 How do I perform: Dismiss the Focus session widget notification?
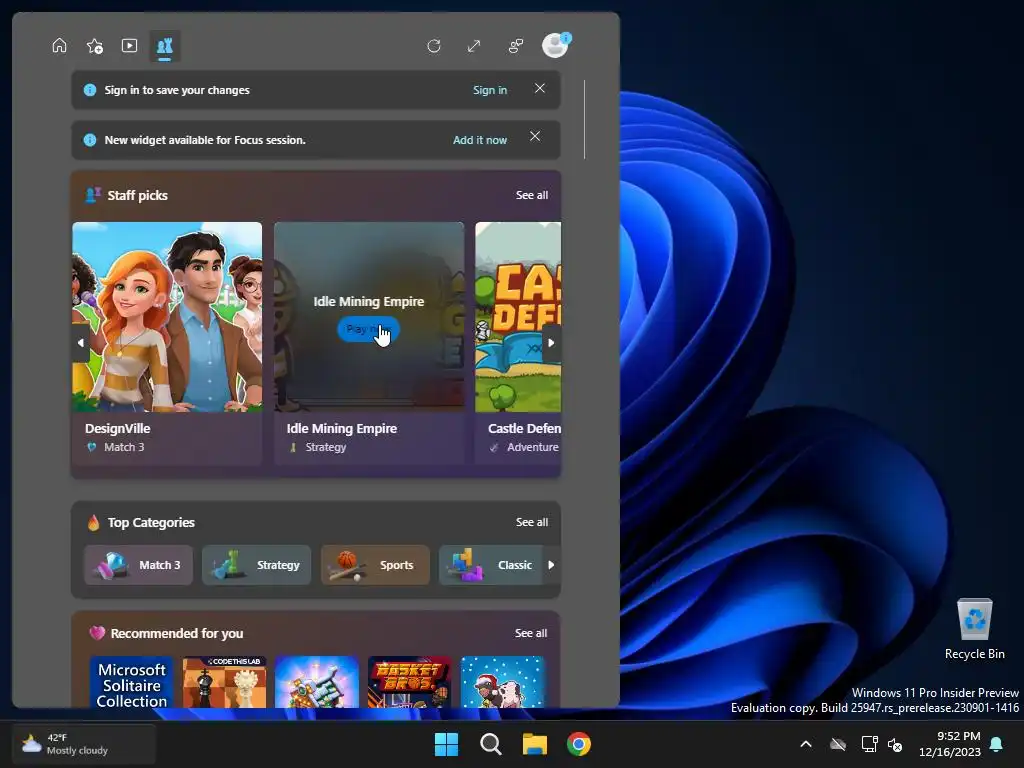(x=535, y=136)
